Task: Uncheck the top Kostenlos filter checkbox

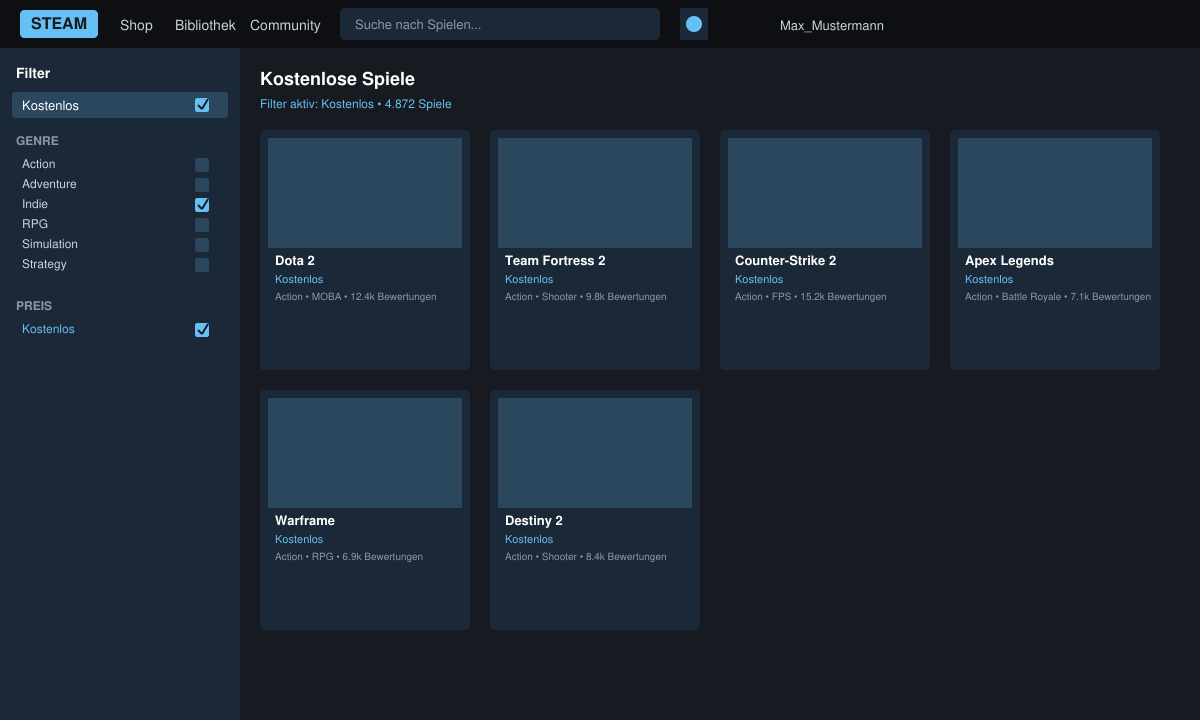Action: pos(202,105)
